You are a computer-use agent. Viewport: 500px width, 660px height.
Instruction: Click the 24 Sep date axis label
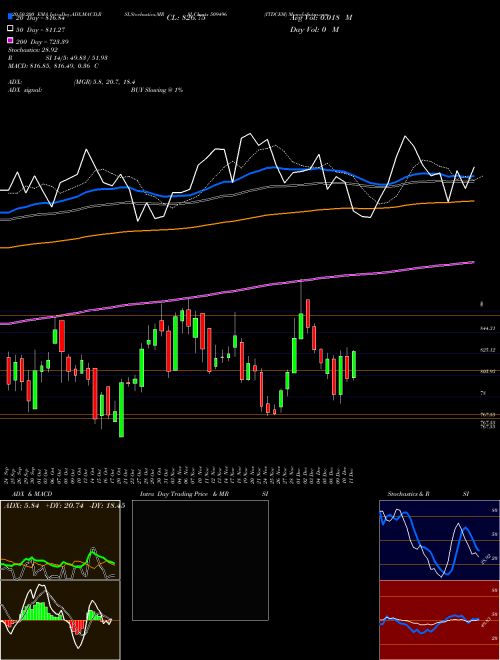click(x=7, y=474)
